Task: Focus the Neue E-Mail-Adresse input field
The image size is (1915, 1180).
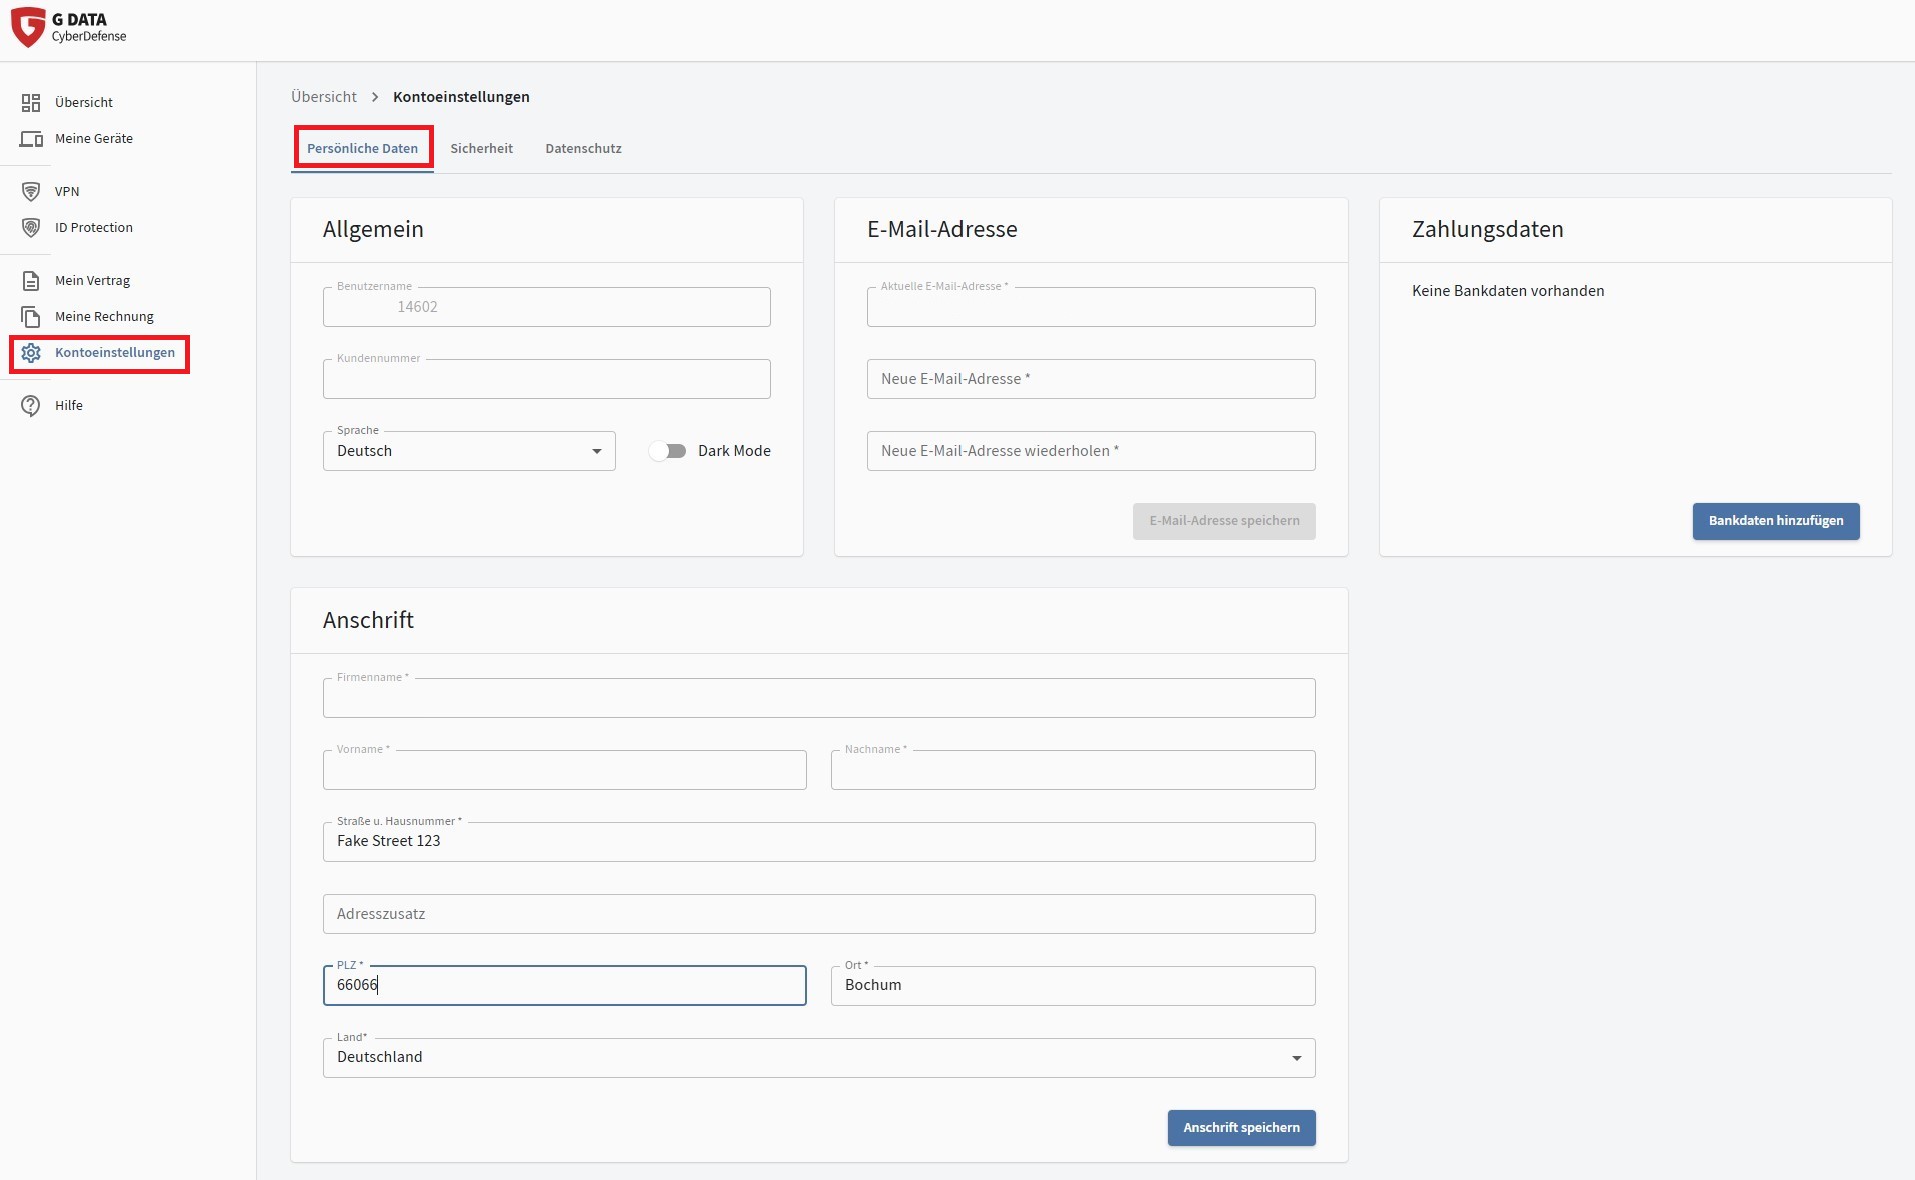Action: [1090, 380]
